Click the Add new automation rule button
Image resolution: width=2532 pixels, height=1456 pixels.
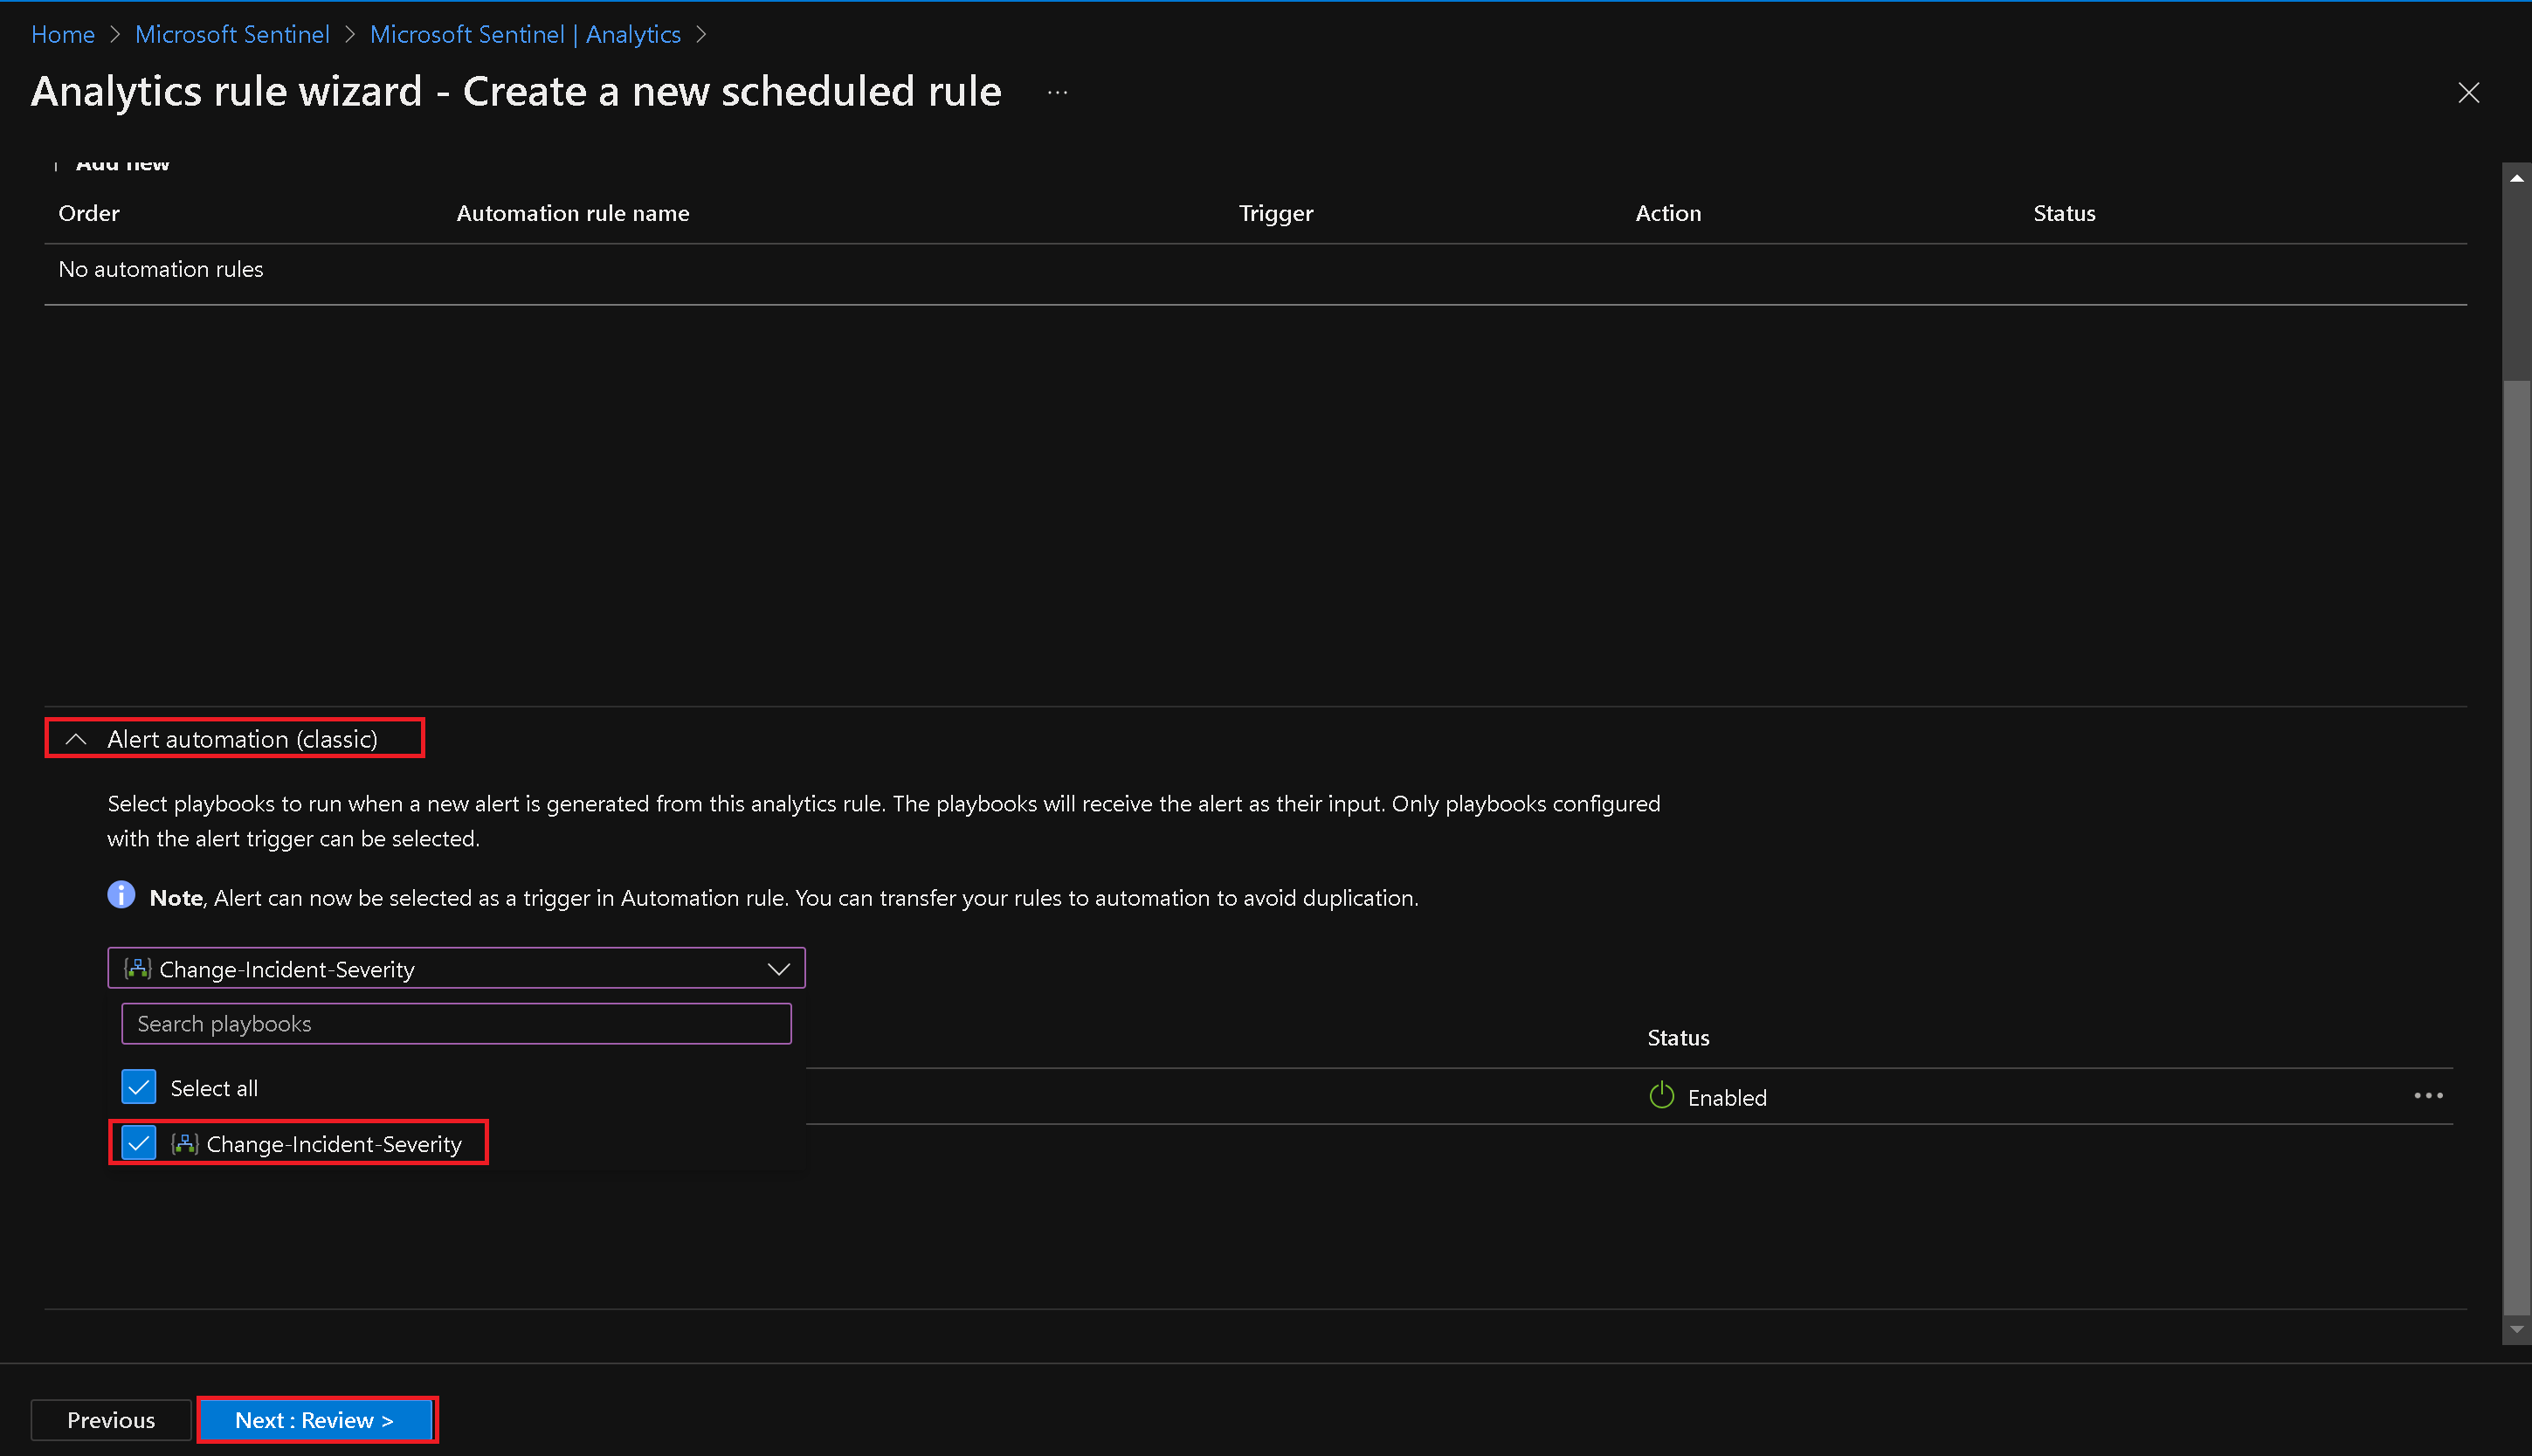pyautogui.click(x=112, y=165)
